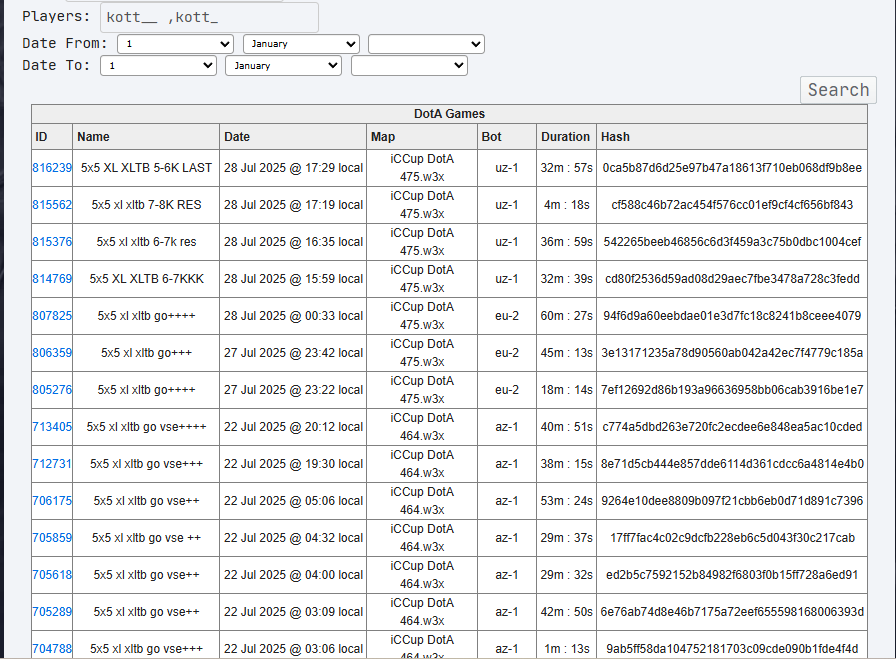Click the ID column header
The height and width of the screenshot is (659, 896).
[x=52, y=137]
